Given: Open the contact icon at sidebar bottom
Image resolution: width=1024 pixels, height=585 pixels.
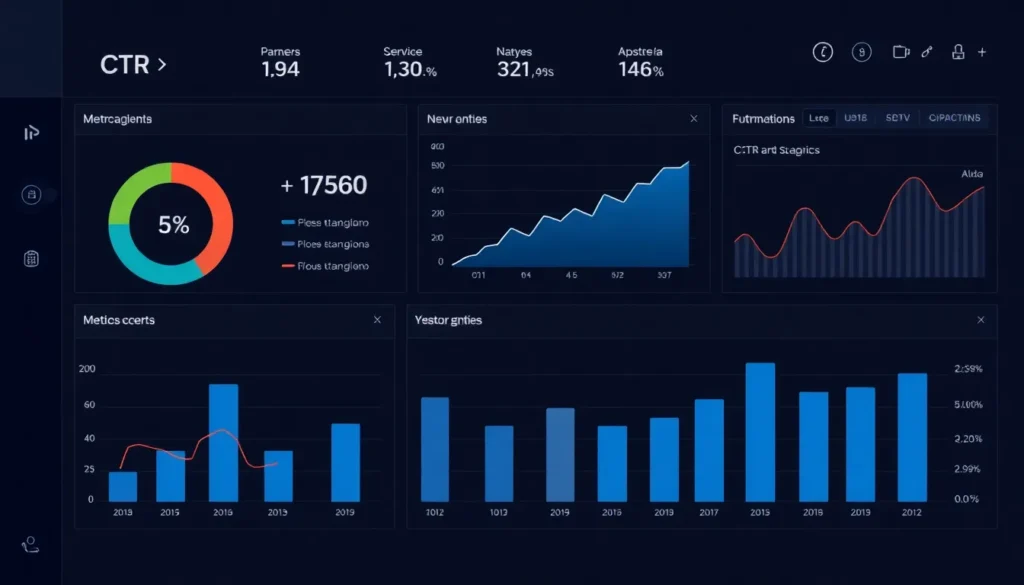Looking at the screenshot, I should 31,545.
